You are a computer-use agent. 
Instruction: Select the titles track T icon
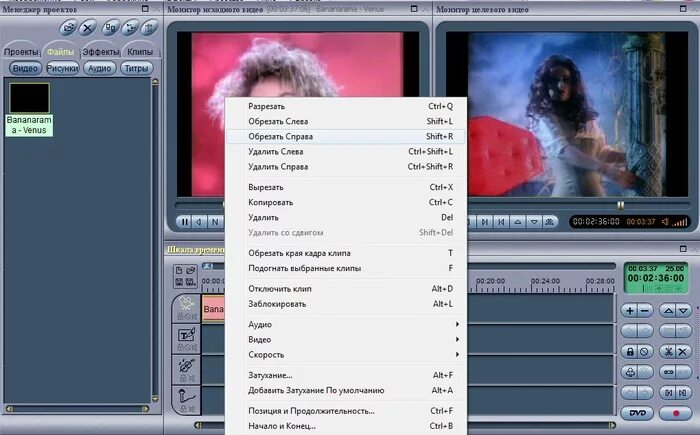click(187, 335)
